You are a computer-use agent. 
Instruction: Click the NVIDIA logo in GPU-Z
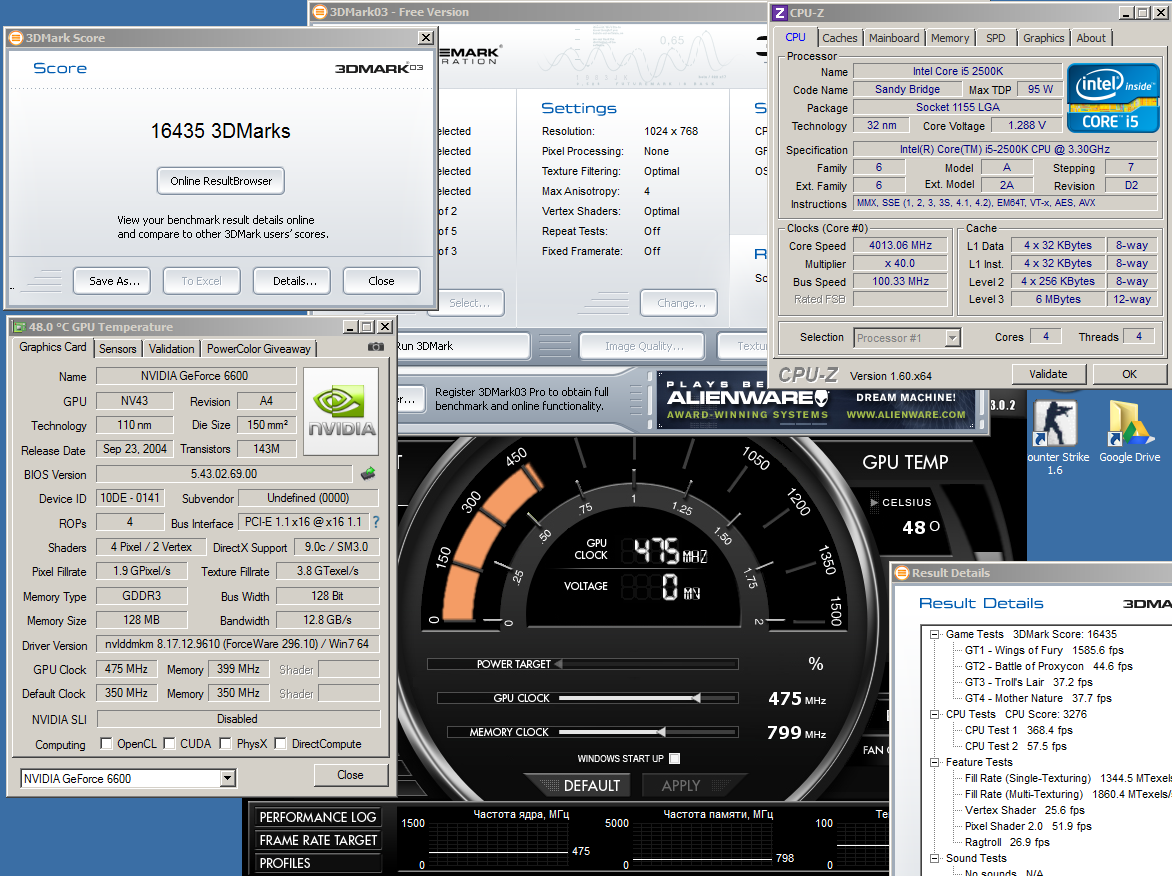[342, 412]
